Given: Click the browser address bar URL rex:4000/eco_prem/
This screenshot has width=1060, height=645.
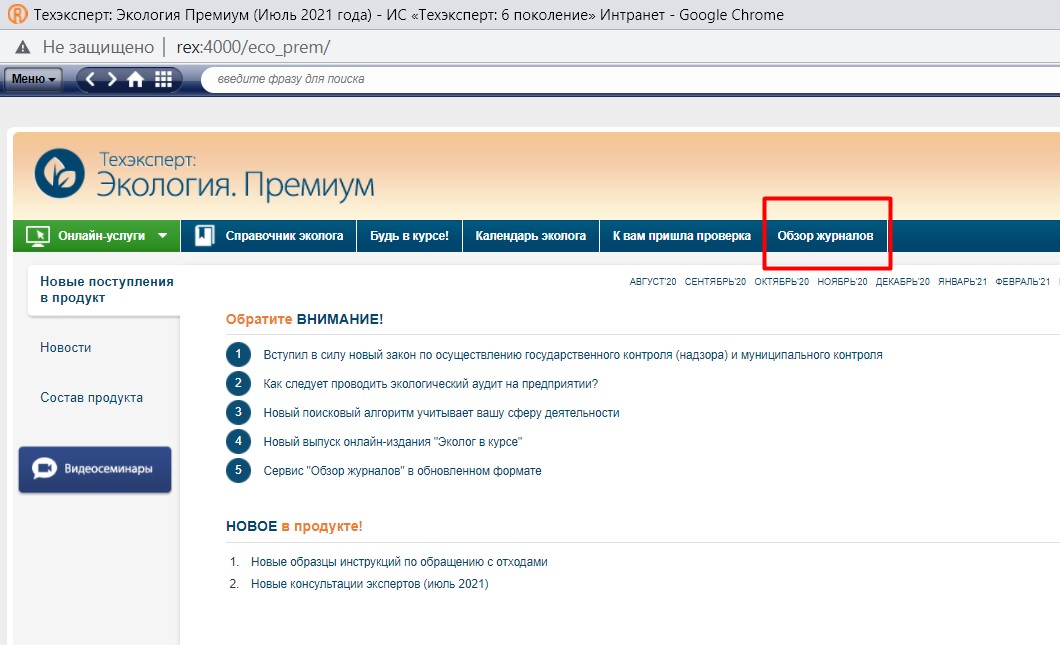Looking at the screenshot, I should tap(254, 47).
